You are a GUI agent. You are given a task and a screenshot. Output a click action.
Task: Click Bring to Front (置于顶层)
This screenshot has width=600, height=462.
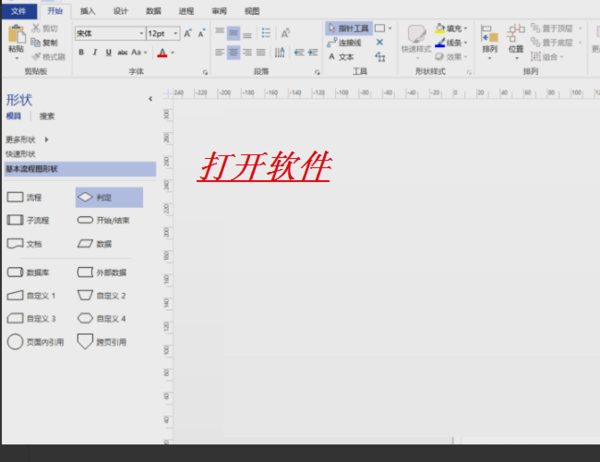(556, 28)
